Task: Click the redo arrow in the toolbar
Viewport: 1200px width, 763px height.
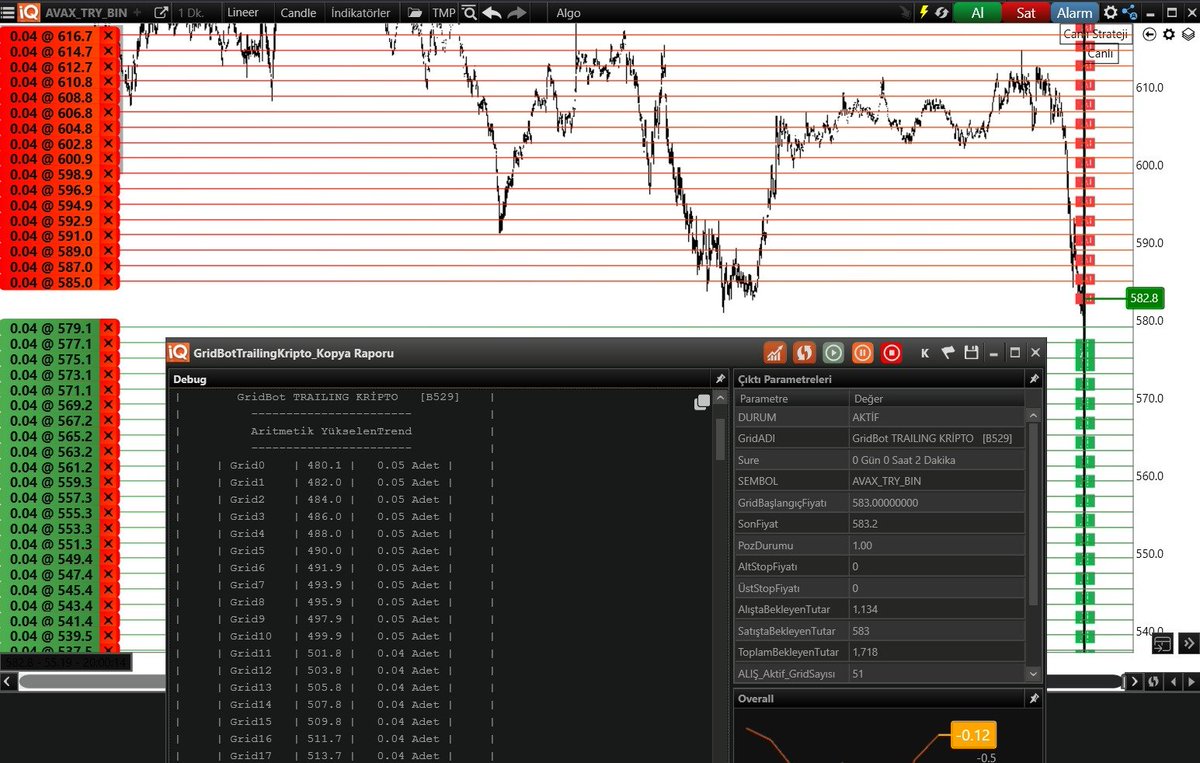Action: pyautogui.click(x=516, y=13)
